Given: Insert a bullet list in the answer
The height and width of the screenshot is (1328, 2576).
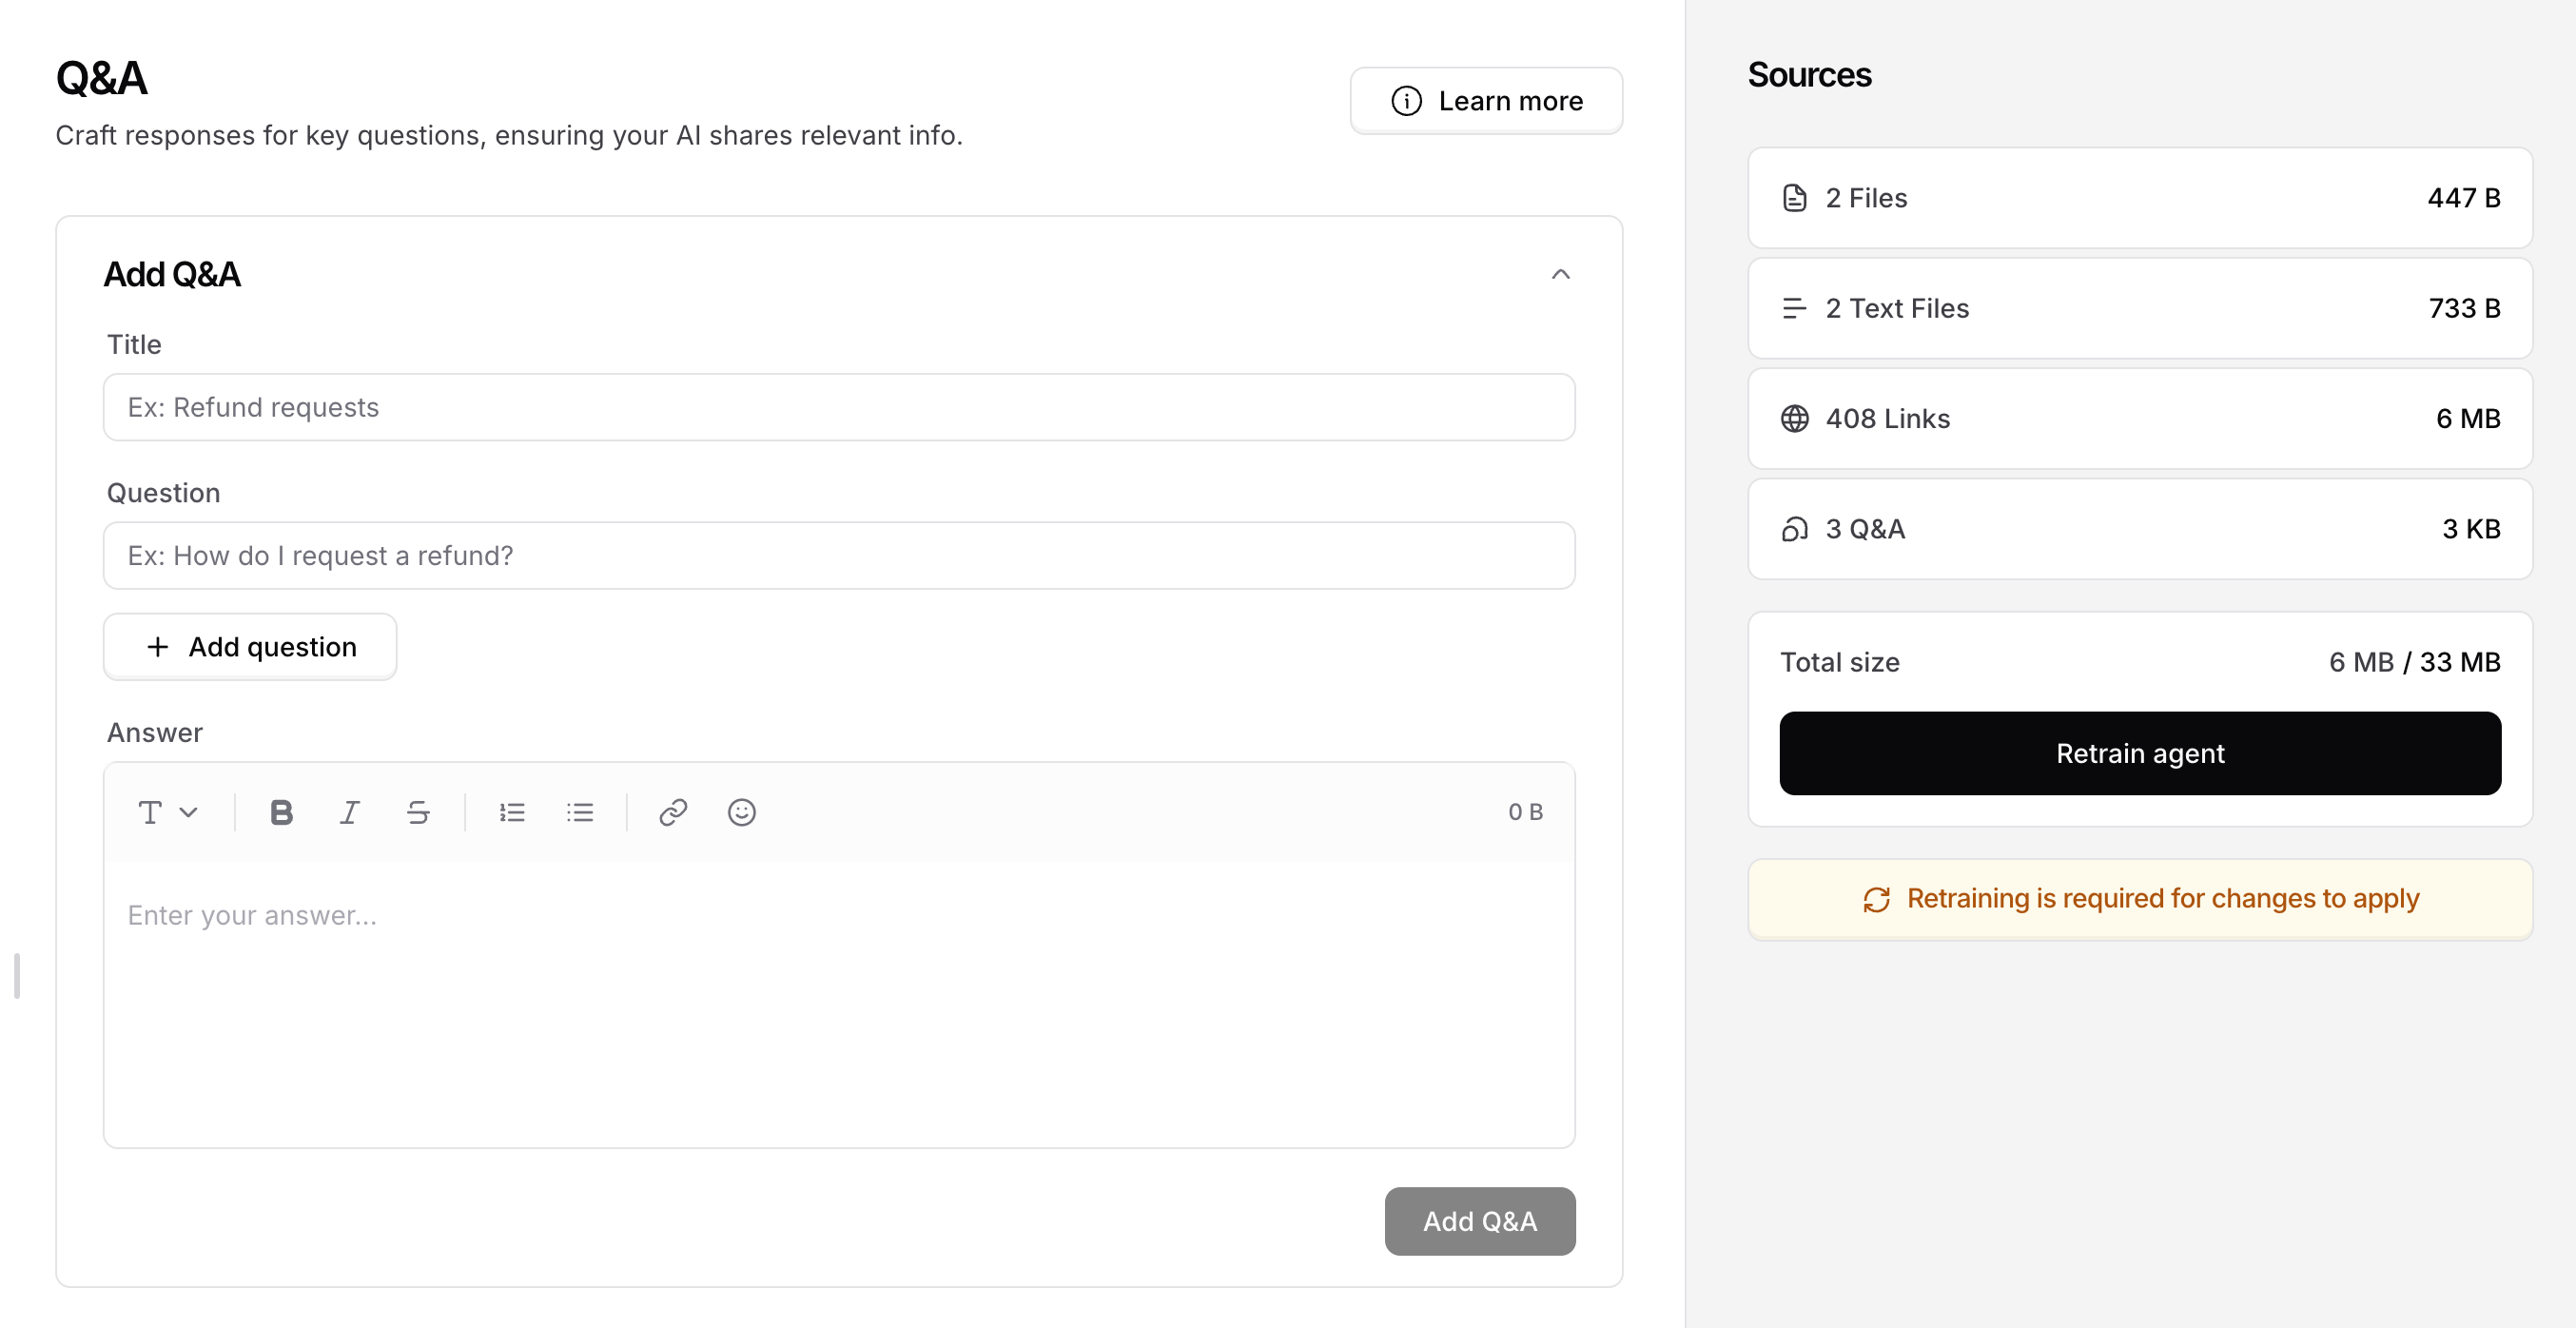Looking at the screenshot, I should click(x=580, y=812).
